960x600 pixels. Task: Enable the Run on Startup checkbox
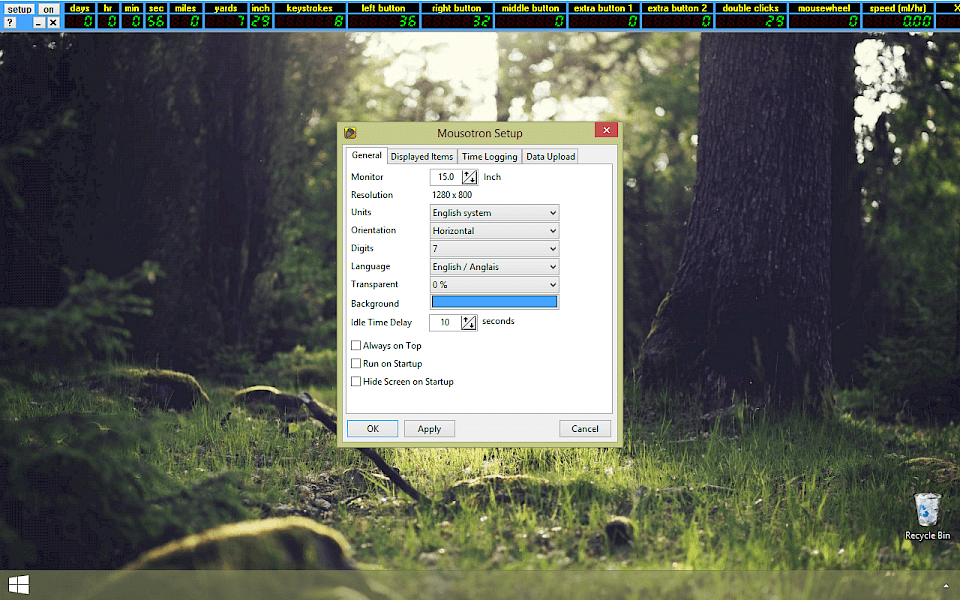[356, 363]
